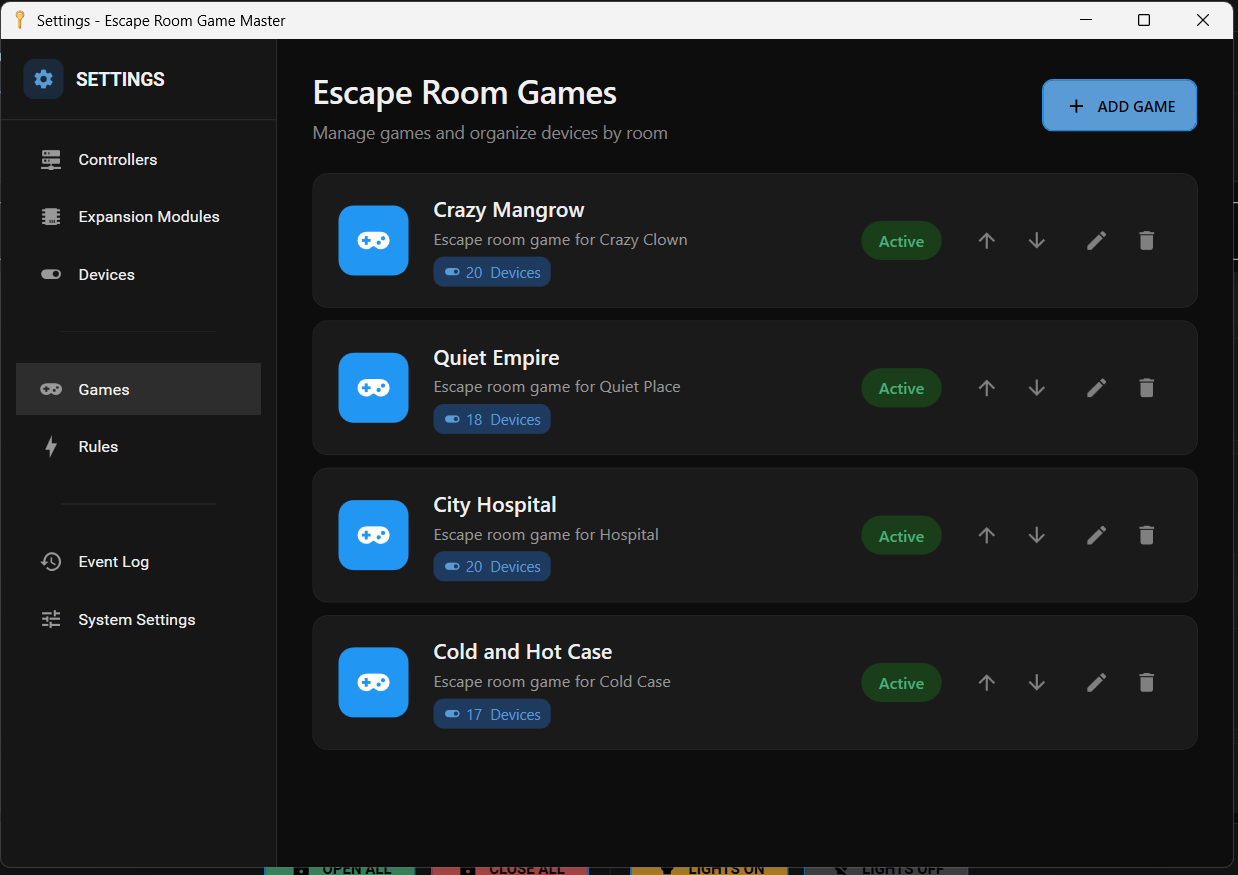Image resolution: width=1238 pixels, height=875 pixels.
Task: Click the 20 Devices badge under City Hospital
Action: [x=492, y=567]
